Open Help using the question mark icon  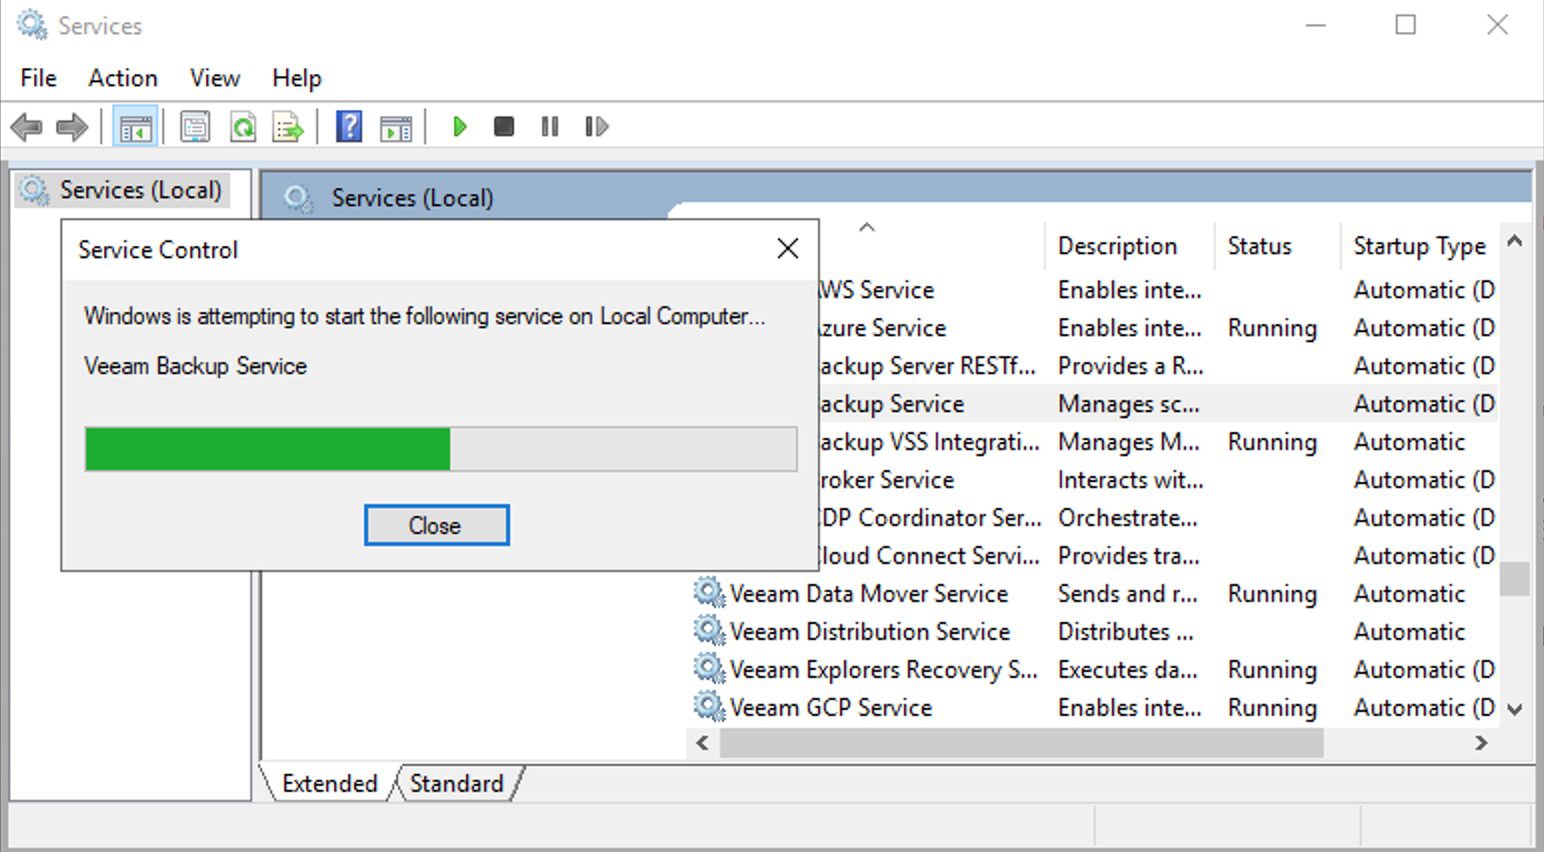(348, 126)
